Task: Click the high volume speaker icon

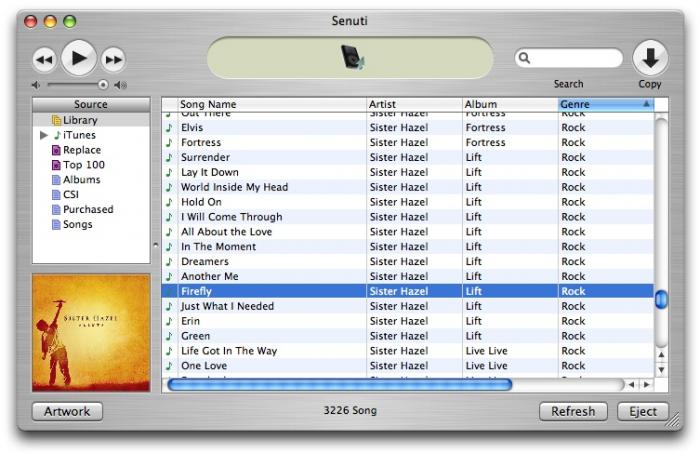Action: (x=121, y=85)
